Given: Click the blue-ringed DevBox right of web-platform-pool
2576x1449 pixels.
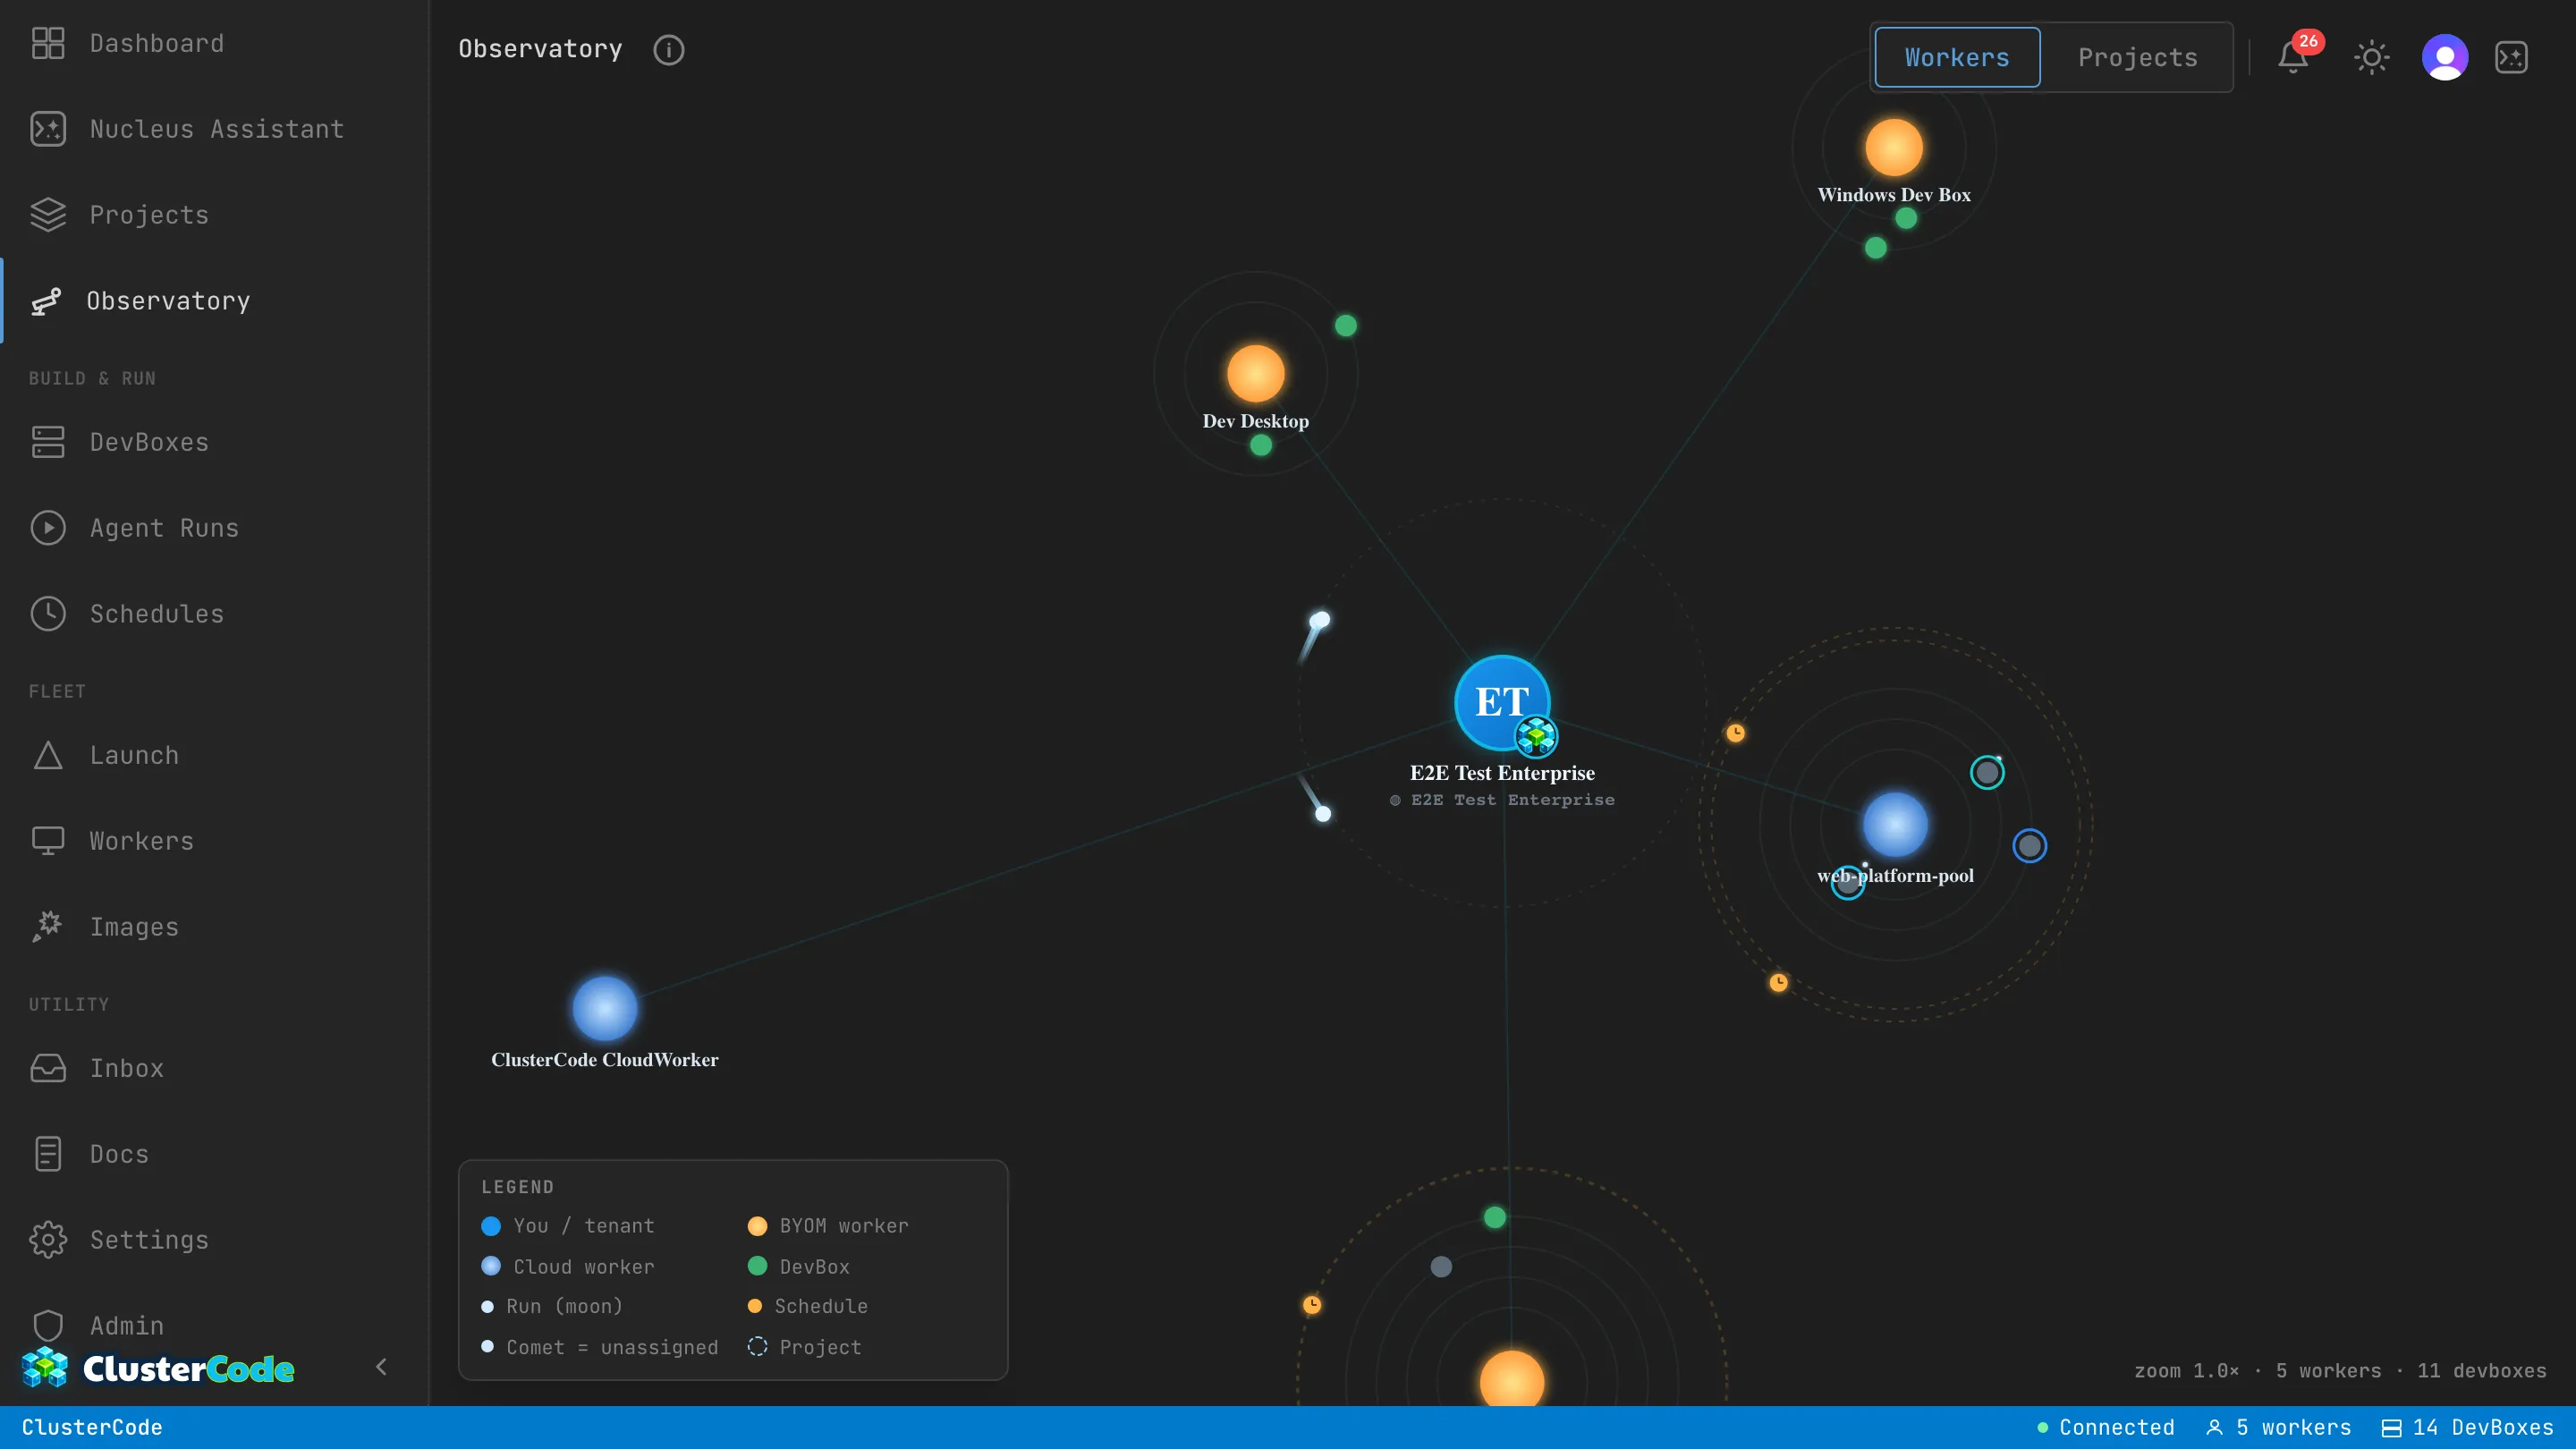Looking at the screenshot, I should (2030, 846).
